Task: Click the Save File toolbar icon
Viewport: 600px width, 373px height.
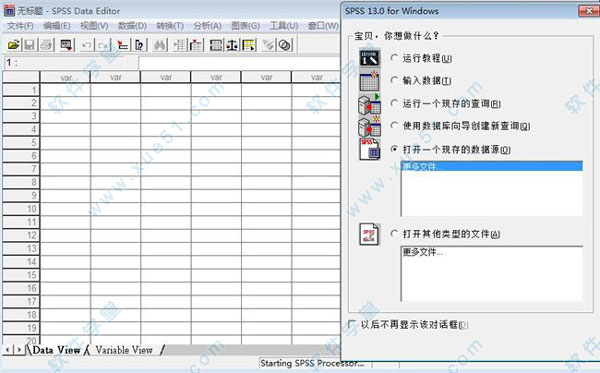Action: [x=29, y=45]
